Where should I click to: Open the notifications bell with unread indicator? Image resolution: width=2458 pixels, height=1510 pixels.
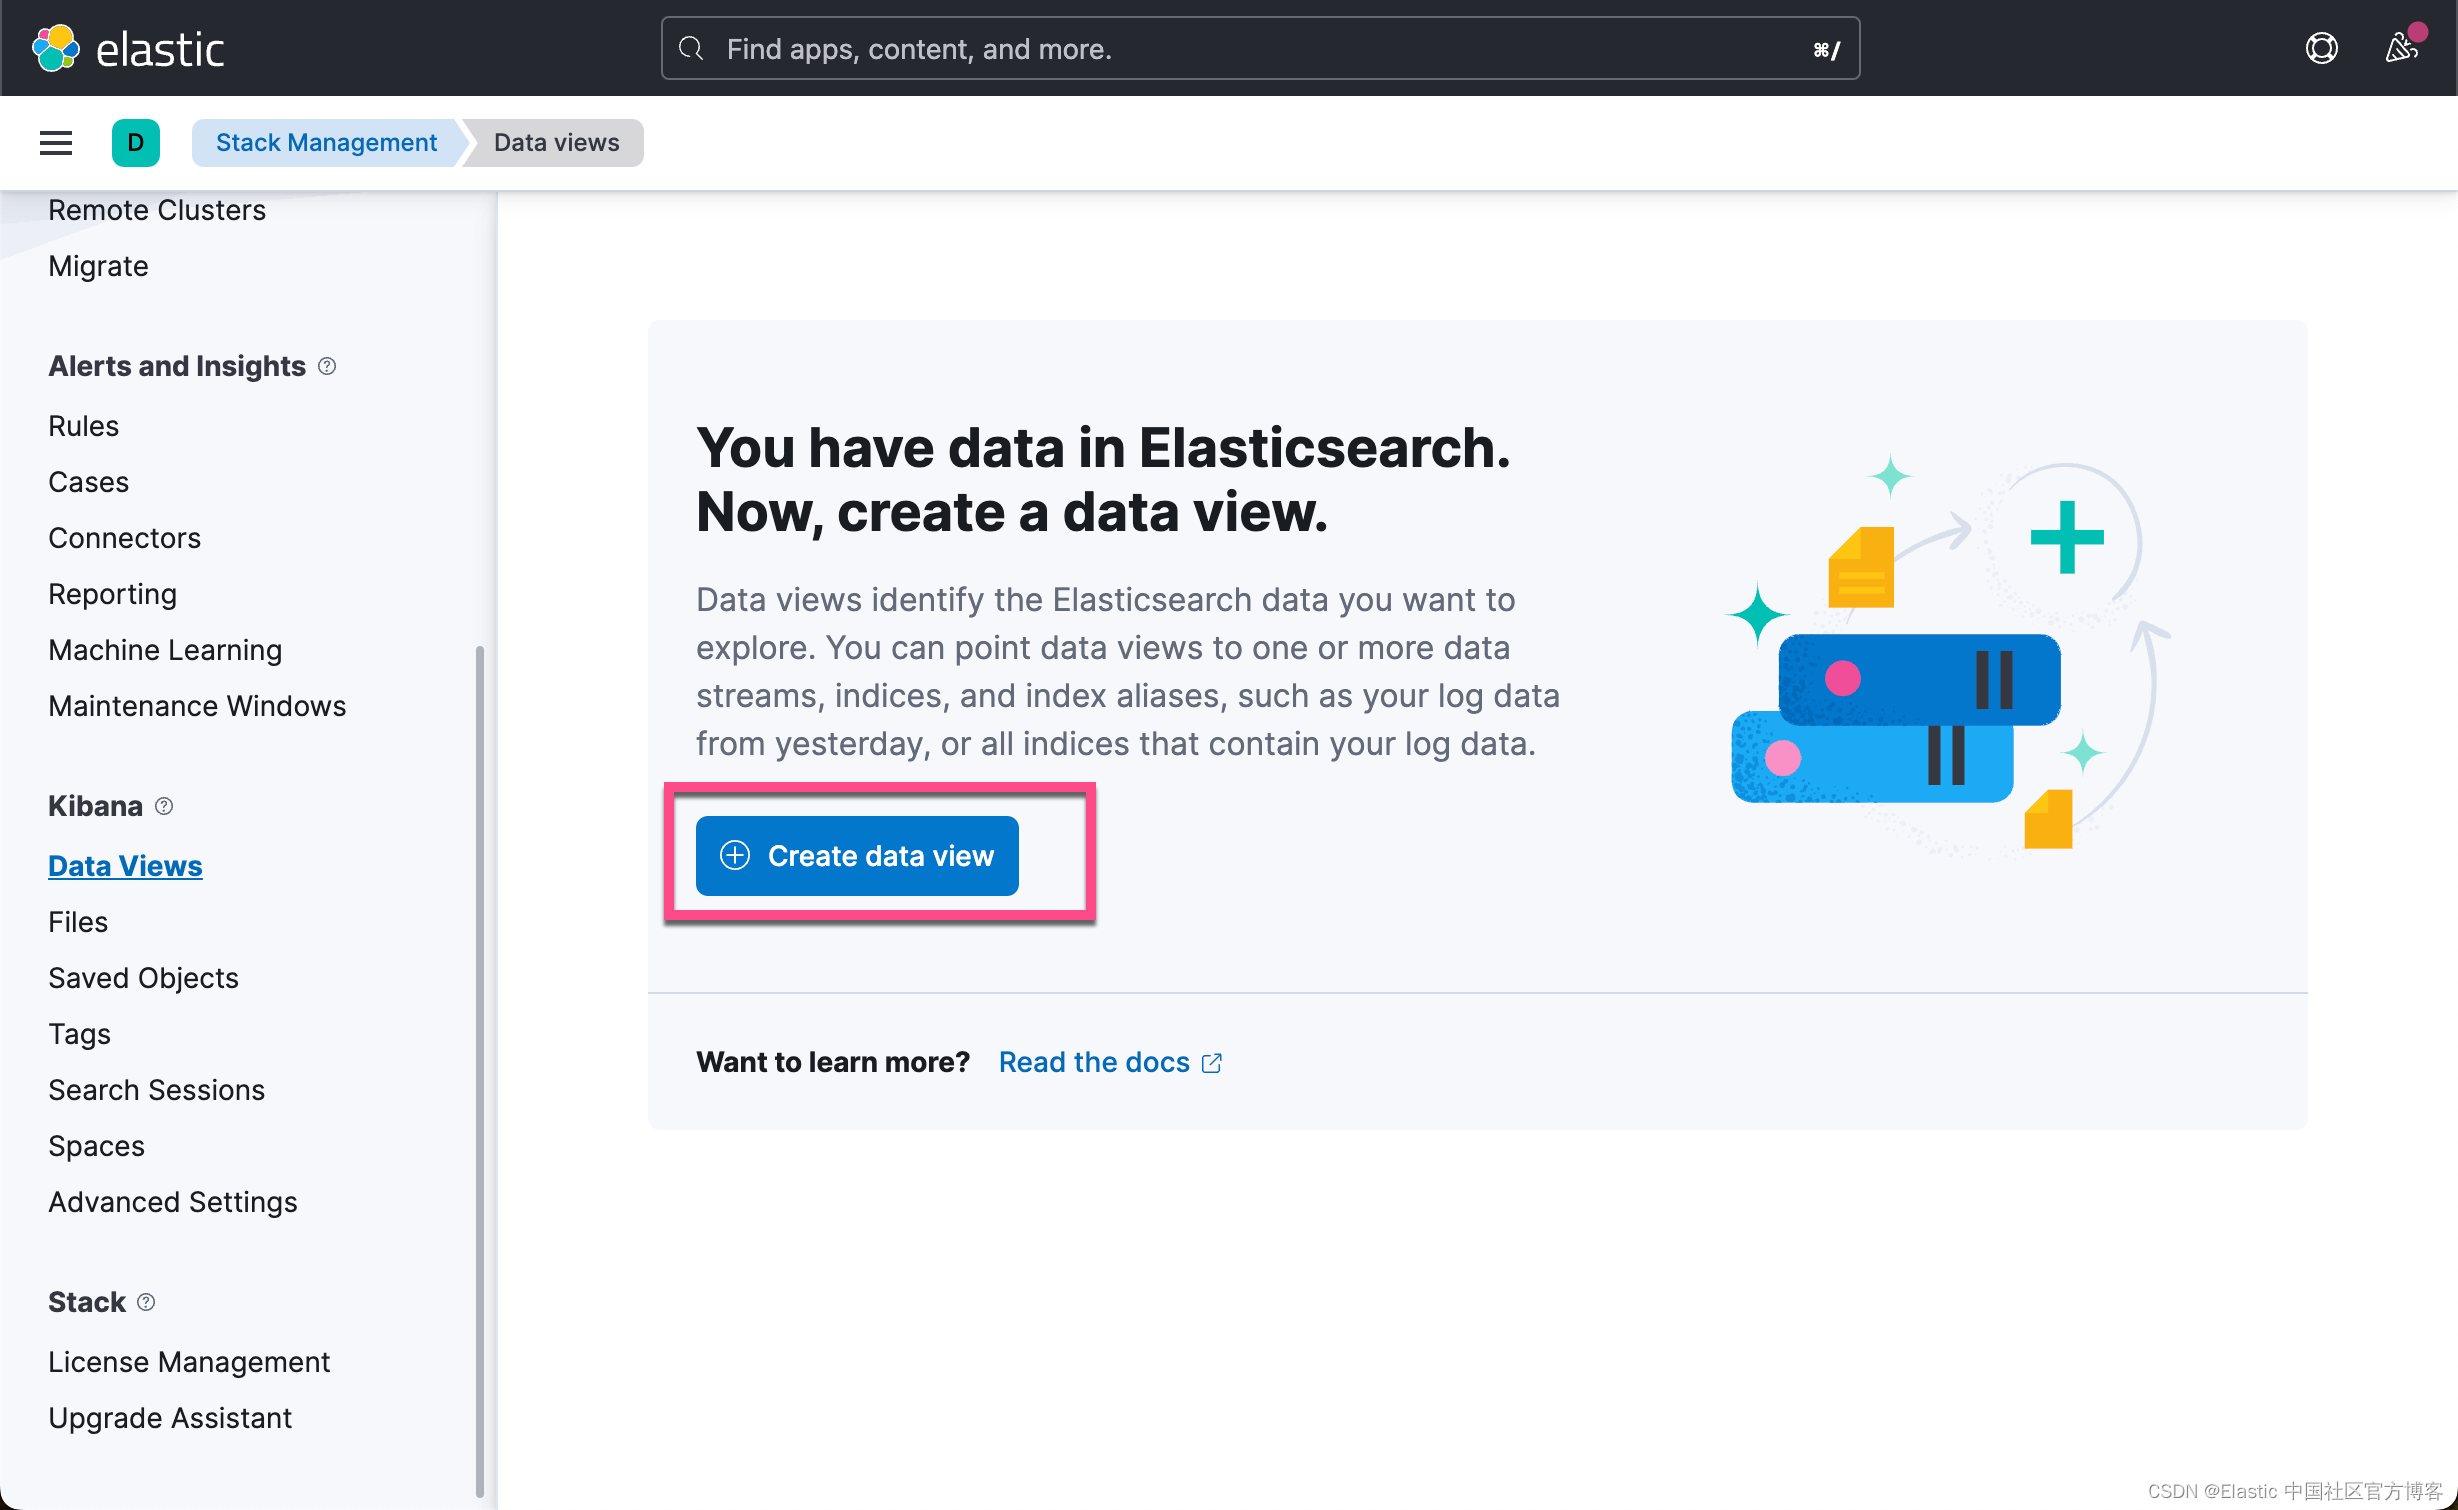point(2403,48)
